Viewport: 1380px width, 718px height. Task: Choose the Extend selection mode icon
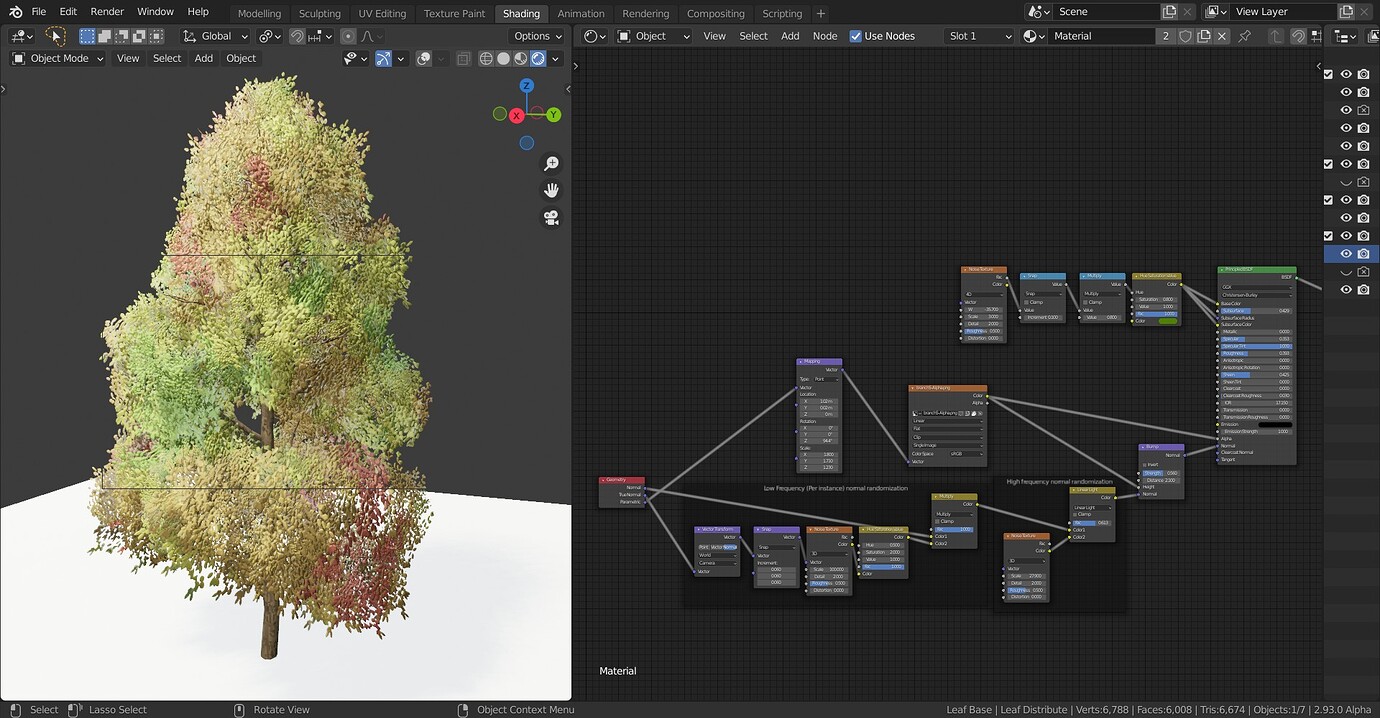[104, 36]
